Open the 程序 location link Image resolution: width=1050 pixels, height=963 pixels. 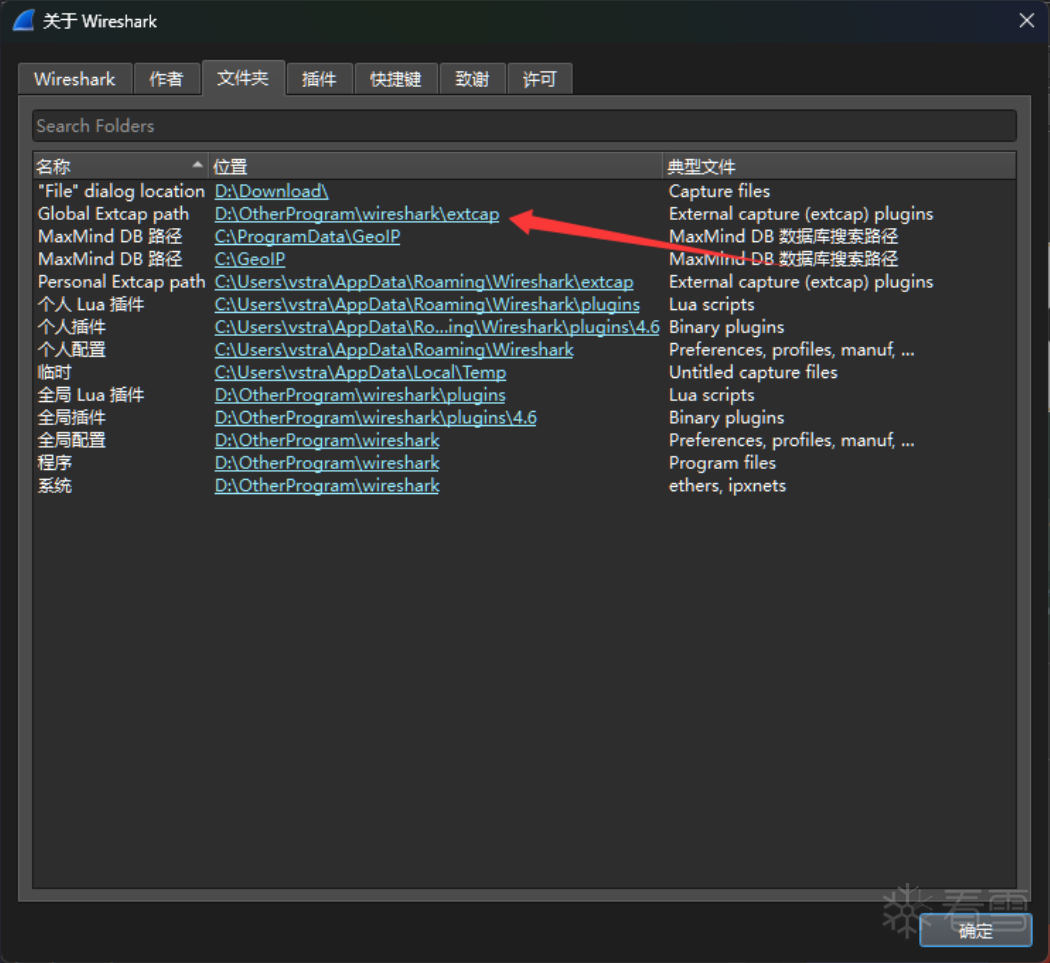tap(327, 463)
